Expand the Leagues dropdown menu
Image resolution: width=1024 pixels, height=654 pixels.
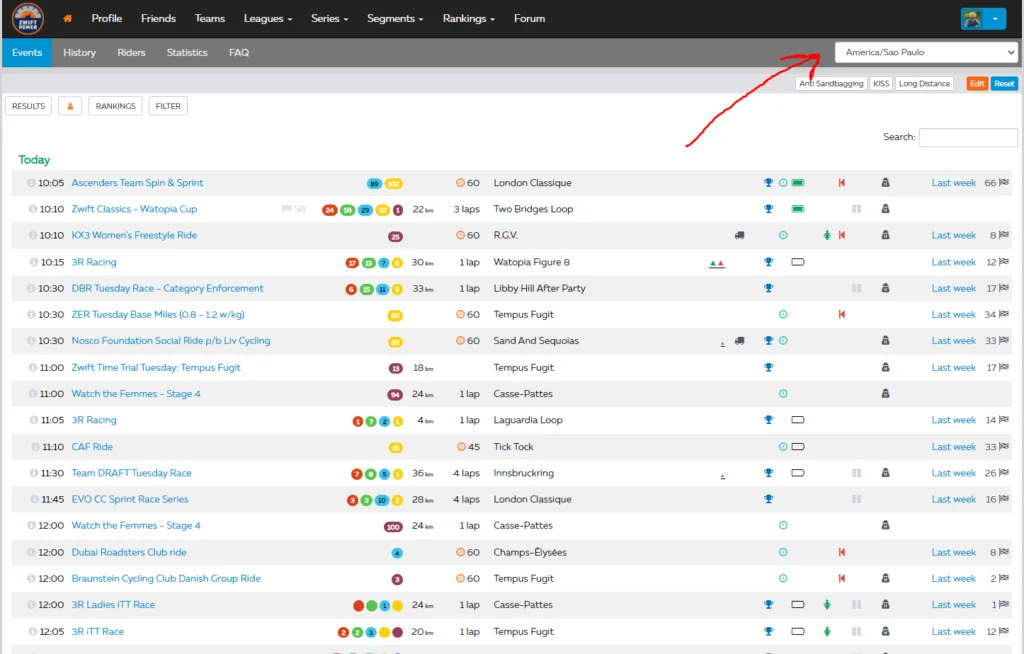pos(268,18)
